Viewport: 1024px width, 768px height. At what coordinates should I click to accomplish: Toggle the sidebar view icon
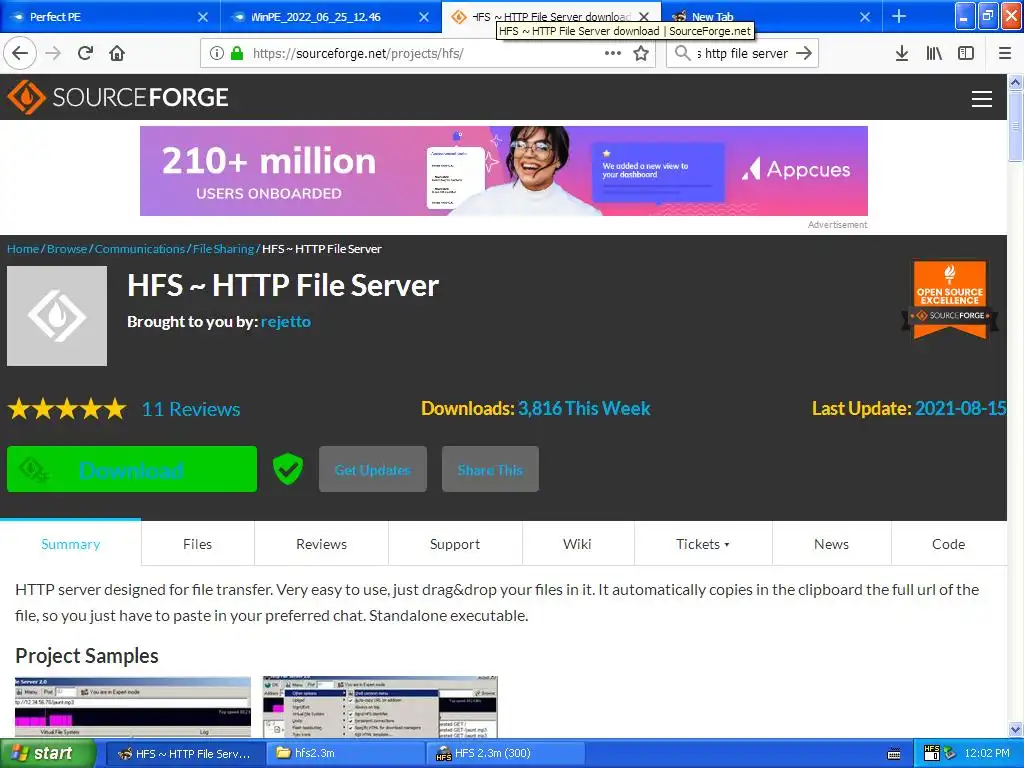966,53
